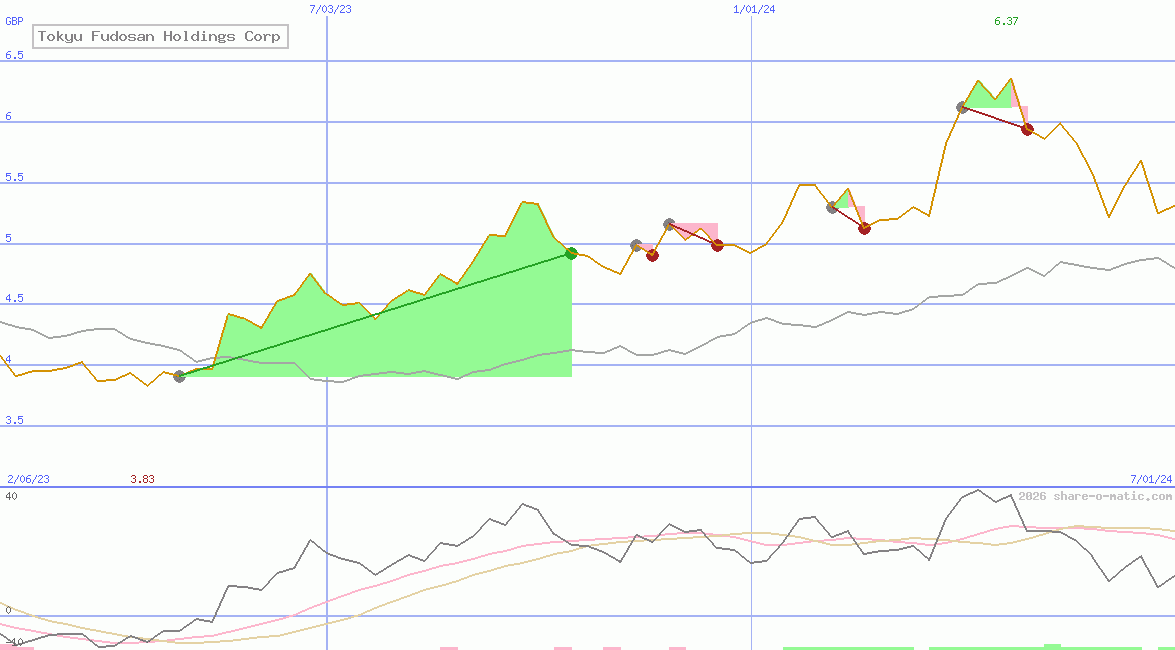Click the grey dot beginning the September pullback

[637, 243]
